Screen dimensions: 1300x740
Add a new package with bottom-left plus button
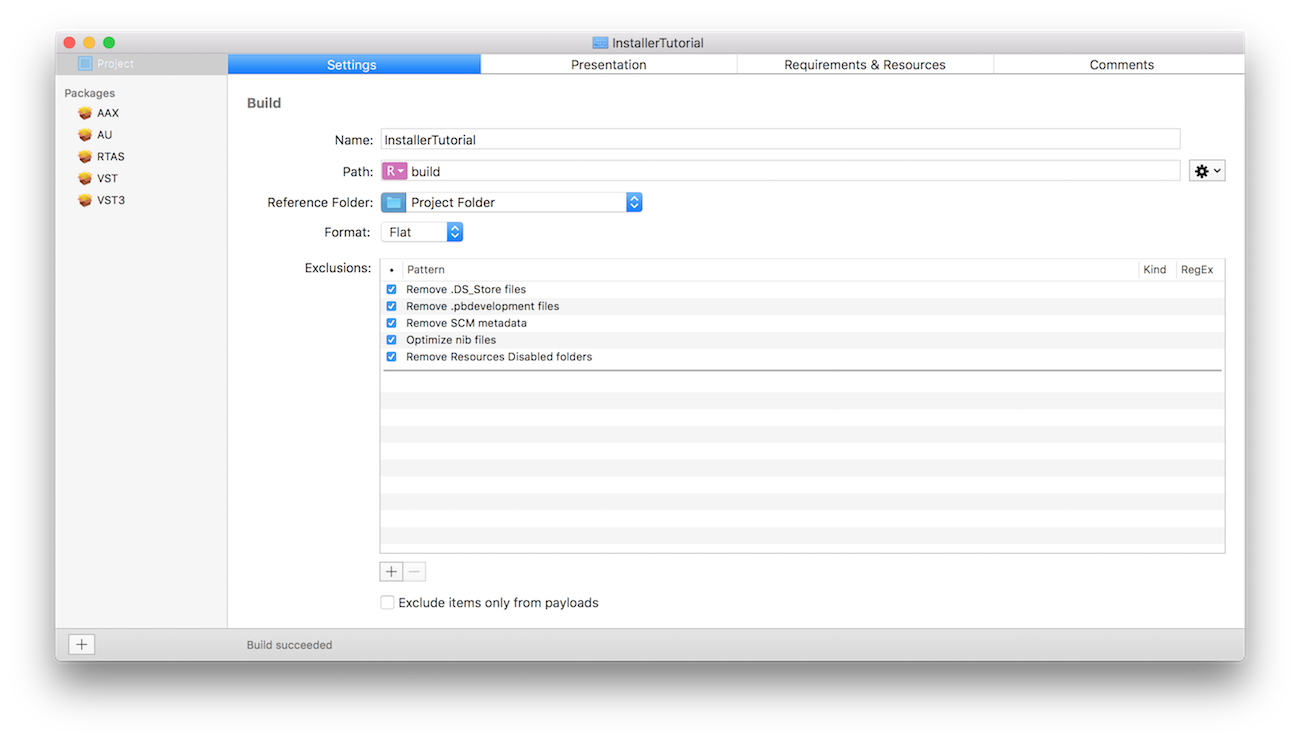pyautogui.click(x=82, y=645)
